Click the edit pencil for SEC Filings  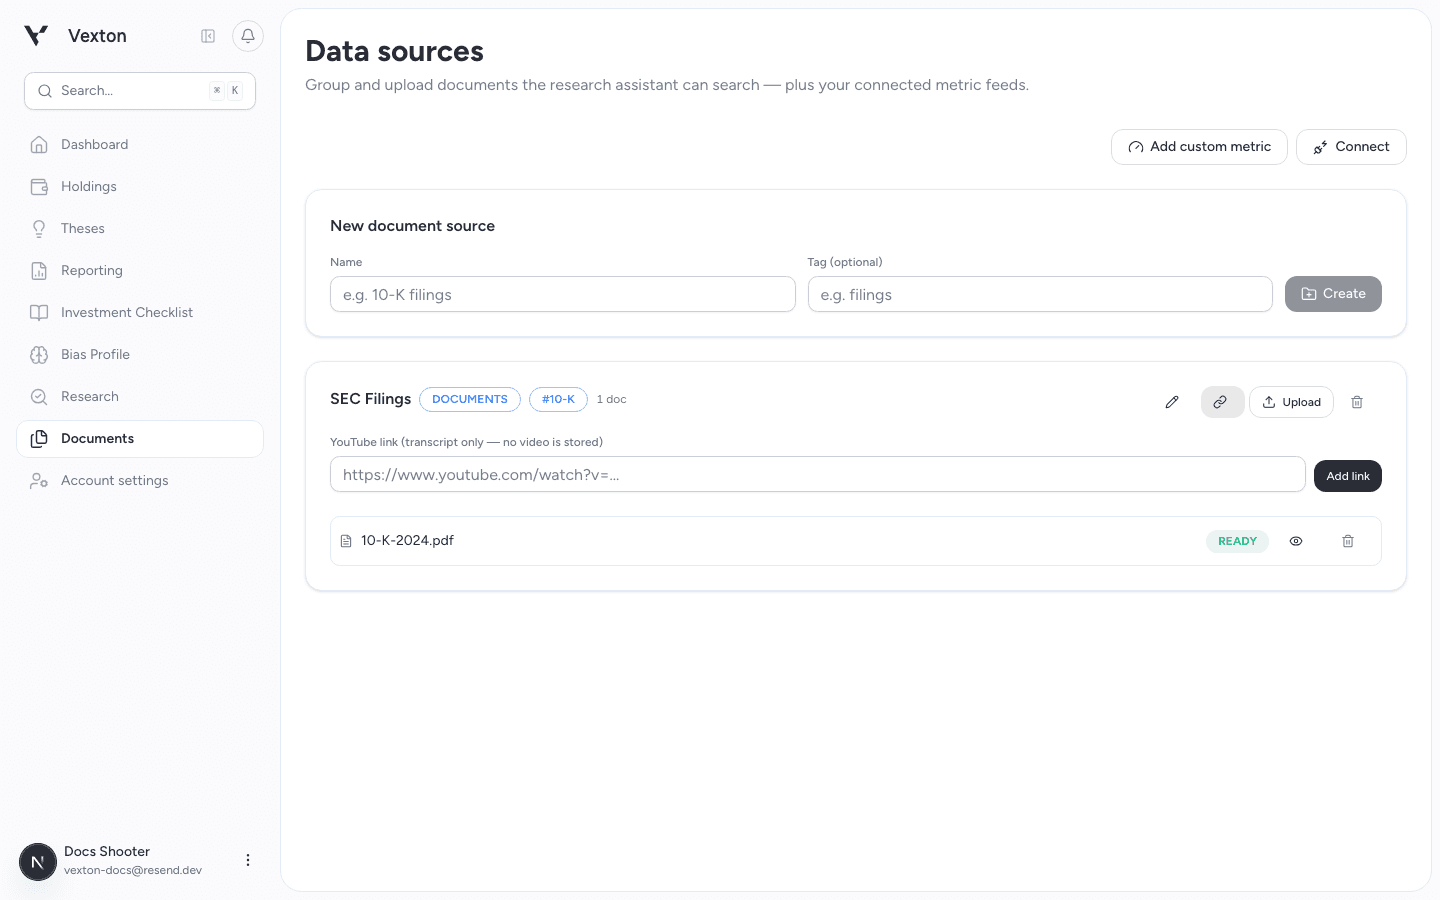pos(1172,402)
